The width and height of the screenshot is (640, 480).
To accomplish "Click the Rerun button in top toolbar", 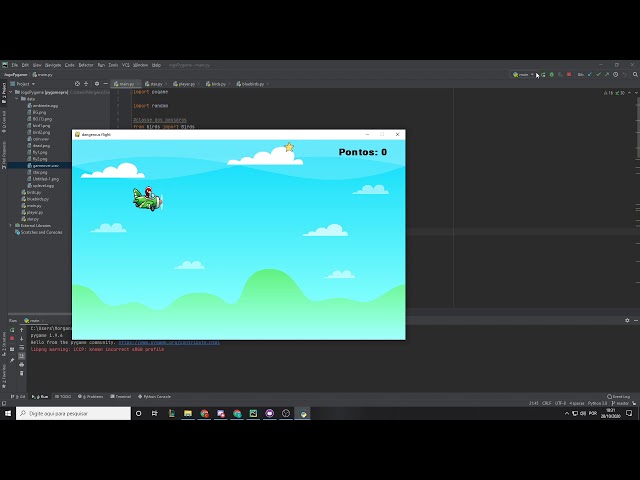I will click(x=543, y=75).
